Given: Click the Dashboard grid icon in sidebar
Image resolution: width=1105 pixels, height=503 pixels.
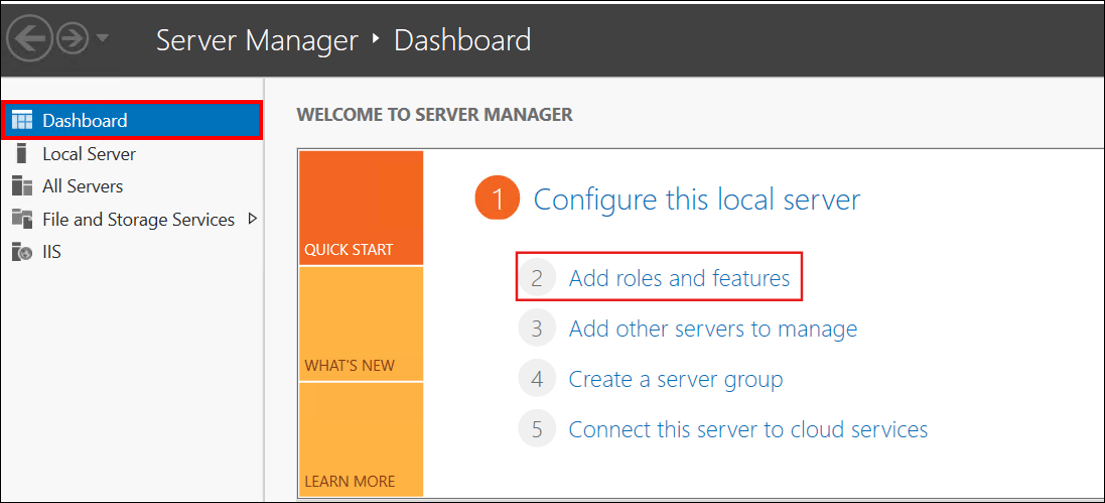Looking at the screenshot, I should (23, 120).
